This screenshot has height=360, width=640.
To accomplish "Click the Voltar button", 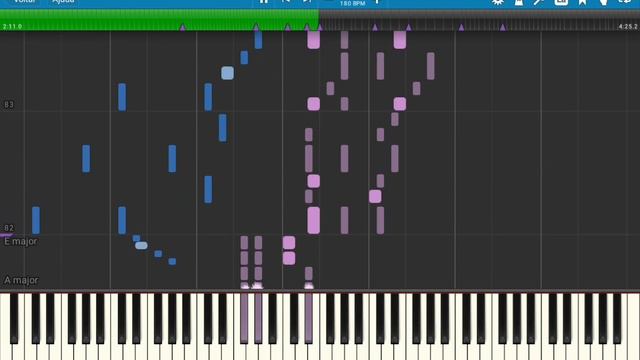I will point(24,1).
